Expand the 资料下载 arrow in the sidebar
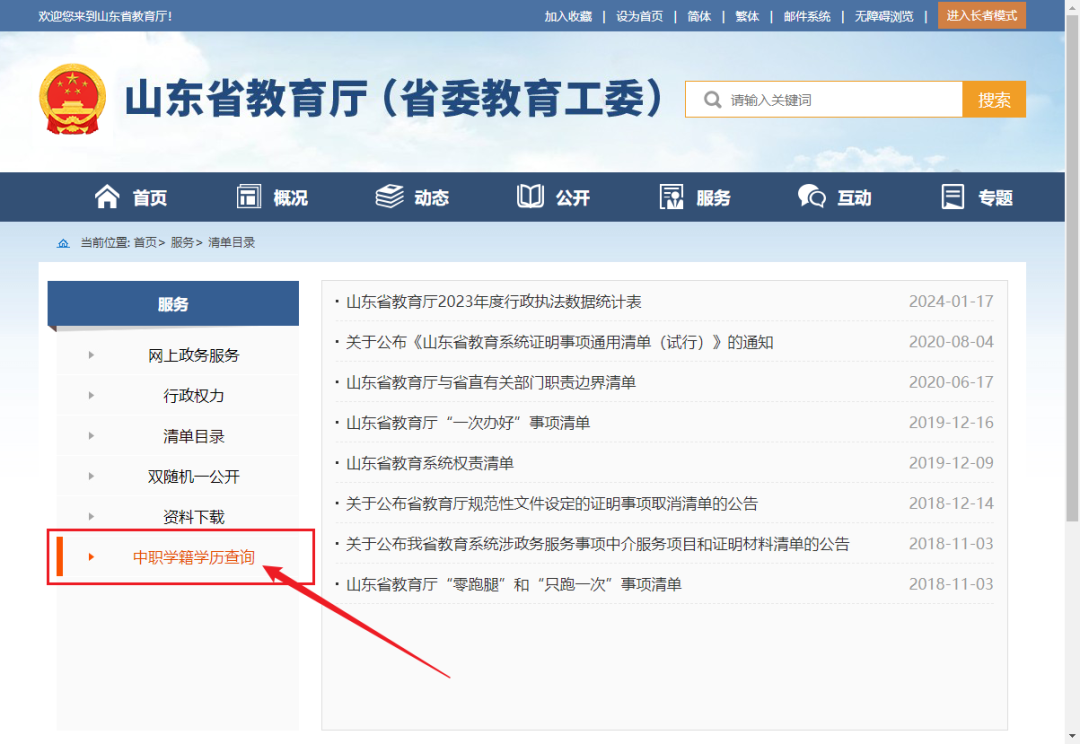This screenshot has width=1080, height=744. click(x=91, y=517)
